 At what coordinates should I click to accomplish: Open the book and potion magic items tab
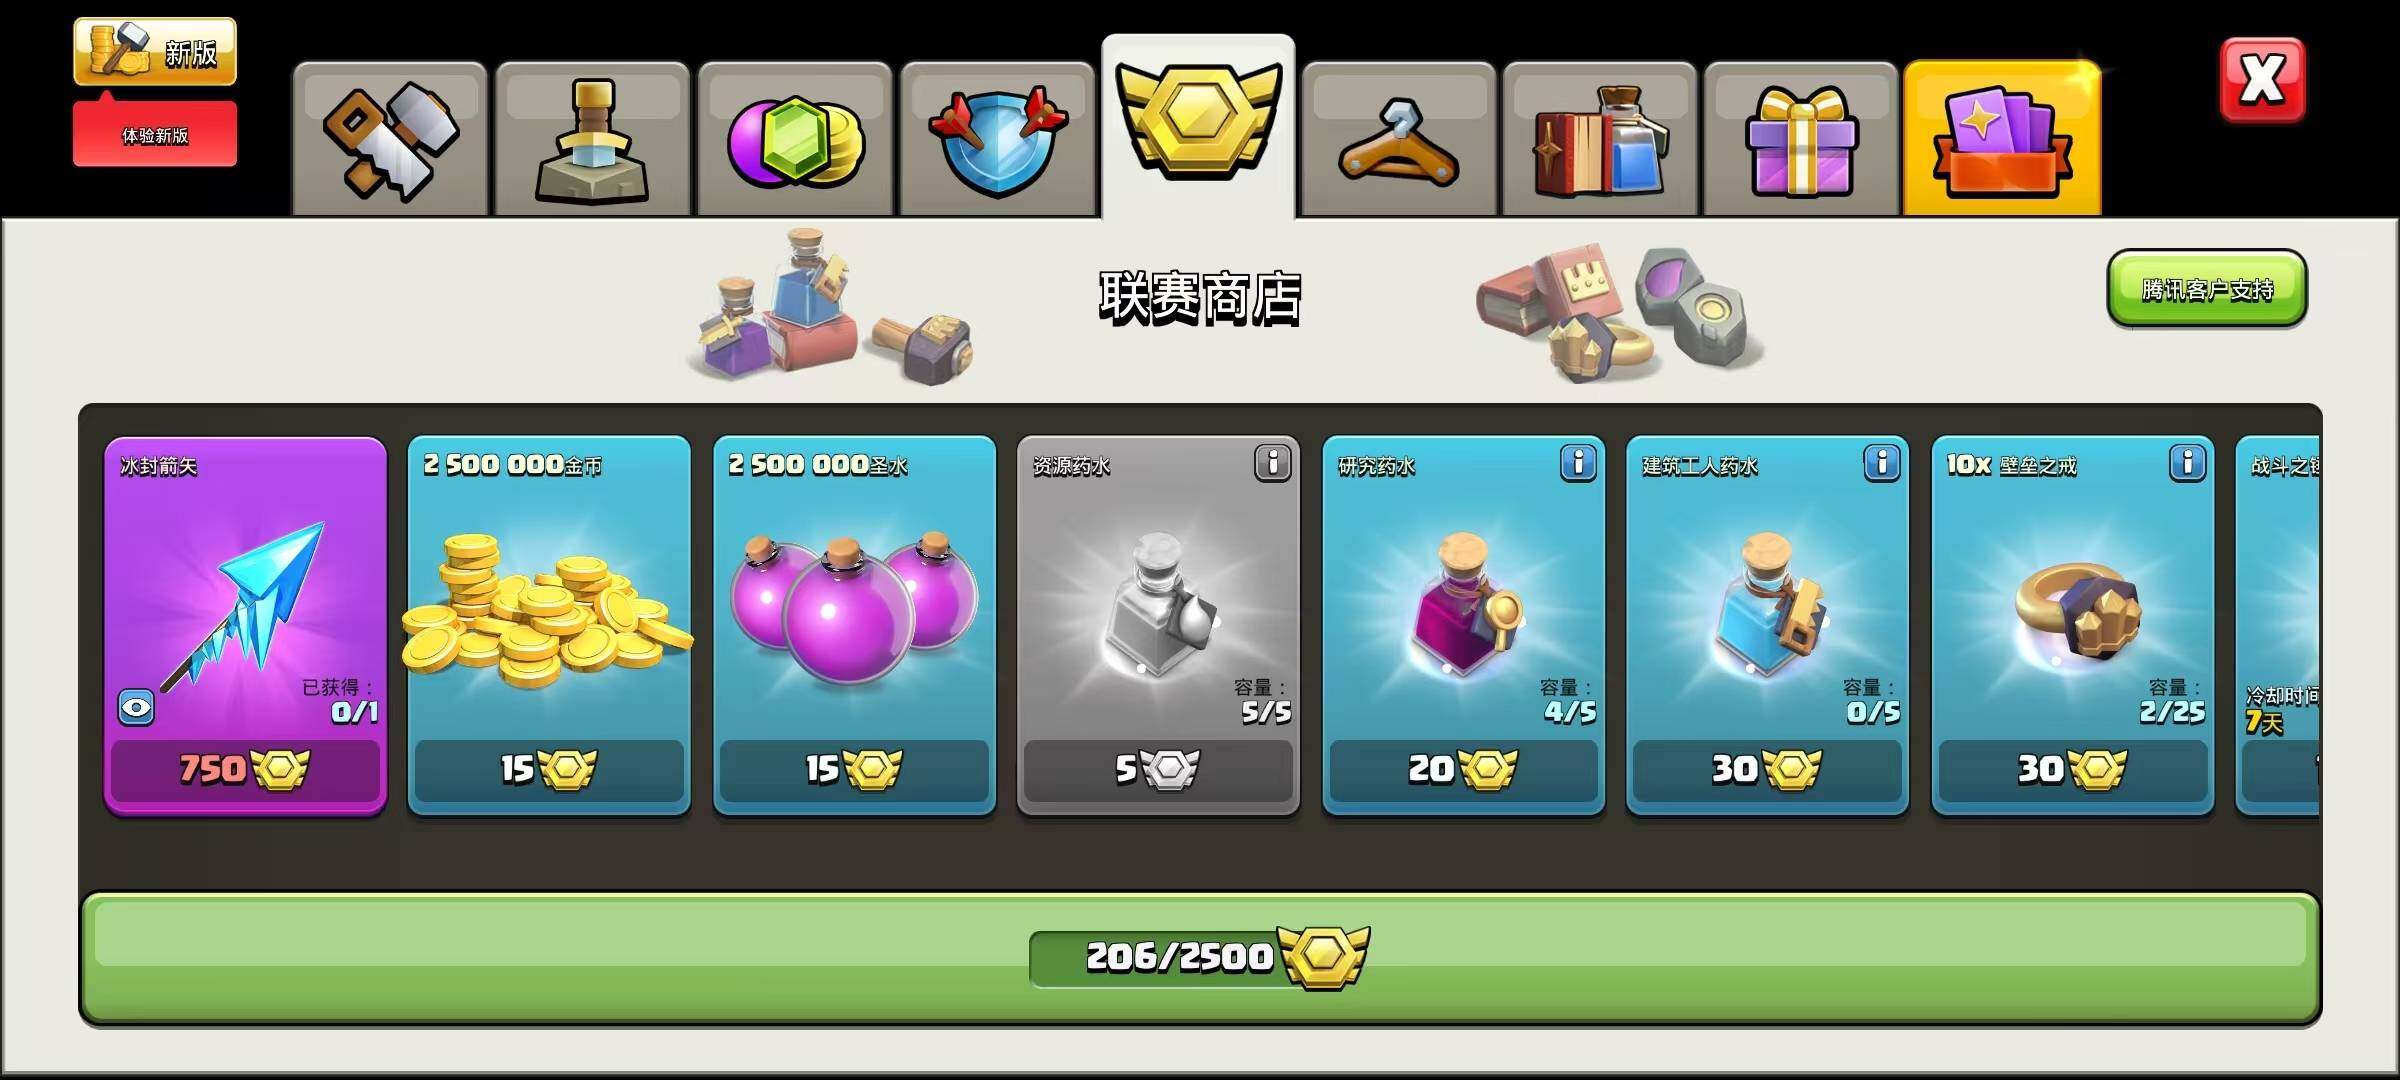pyautogui.click(x=1600, y=139)
